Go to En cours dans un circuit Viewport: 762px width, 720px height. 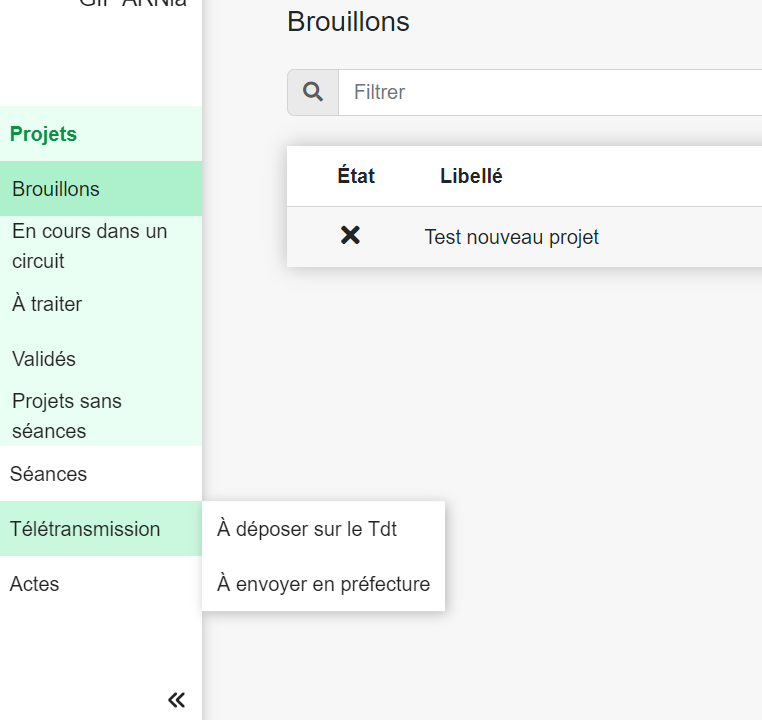89,246
